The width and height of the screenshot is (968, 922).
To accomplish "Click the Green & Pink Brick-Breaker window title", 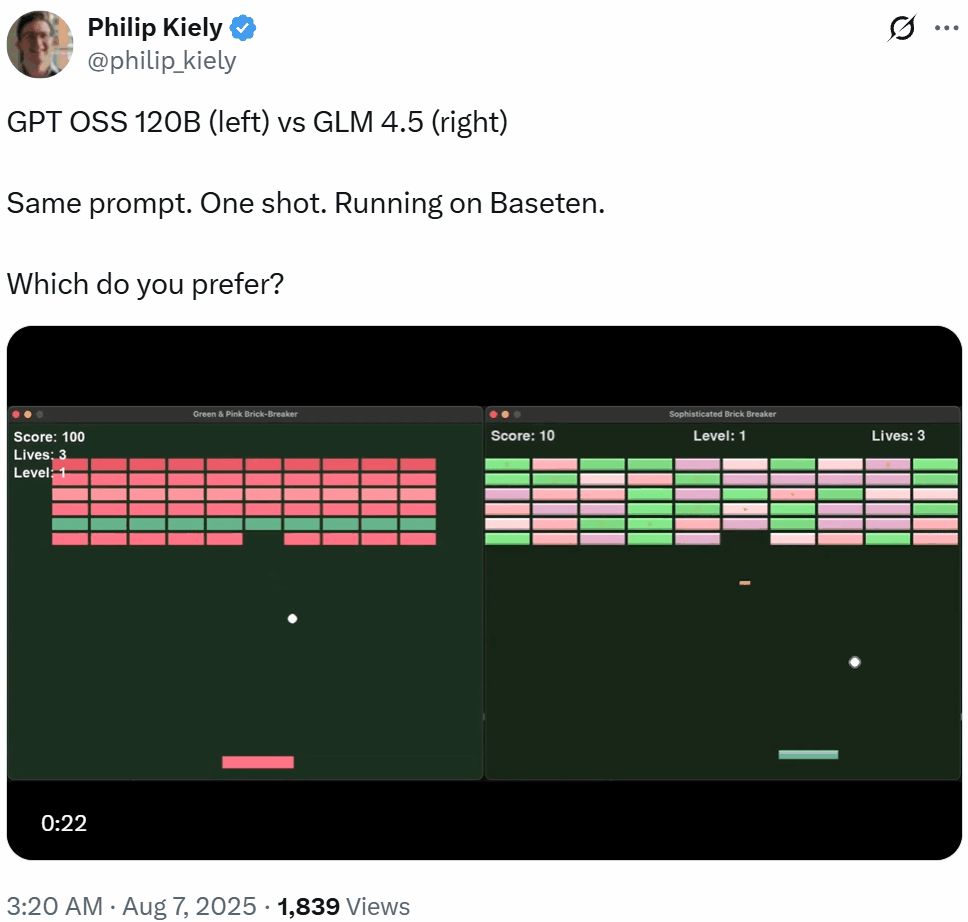I will (245, 414).
